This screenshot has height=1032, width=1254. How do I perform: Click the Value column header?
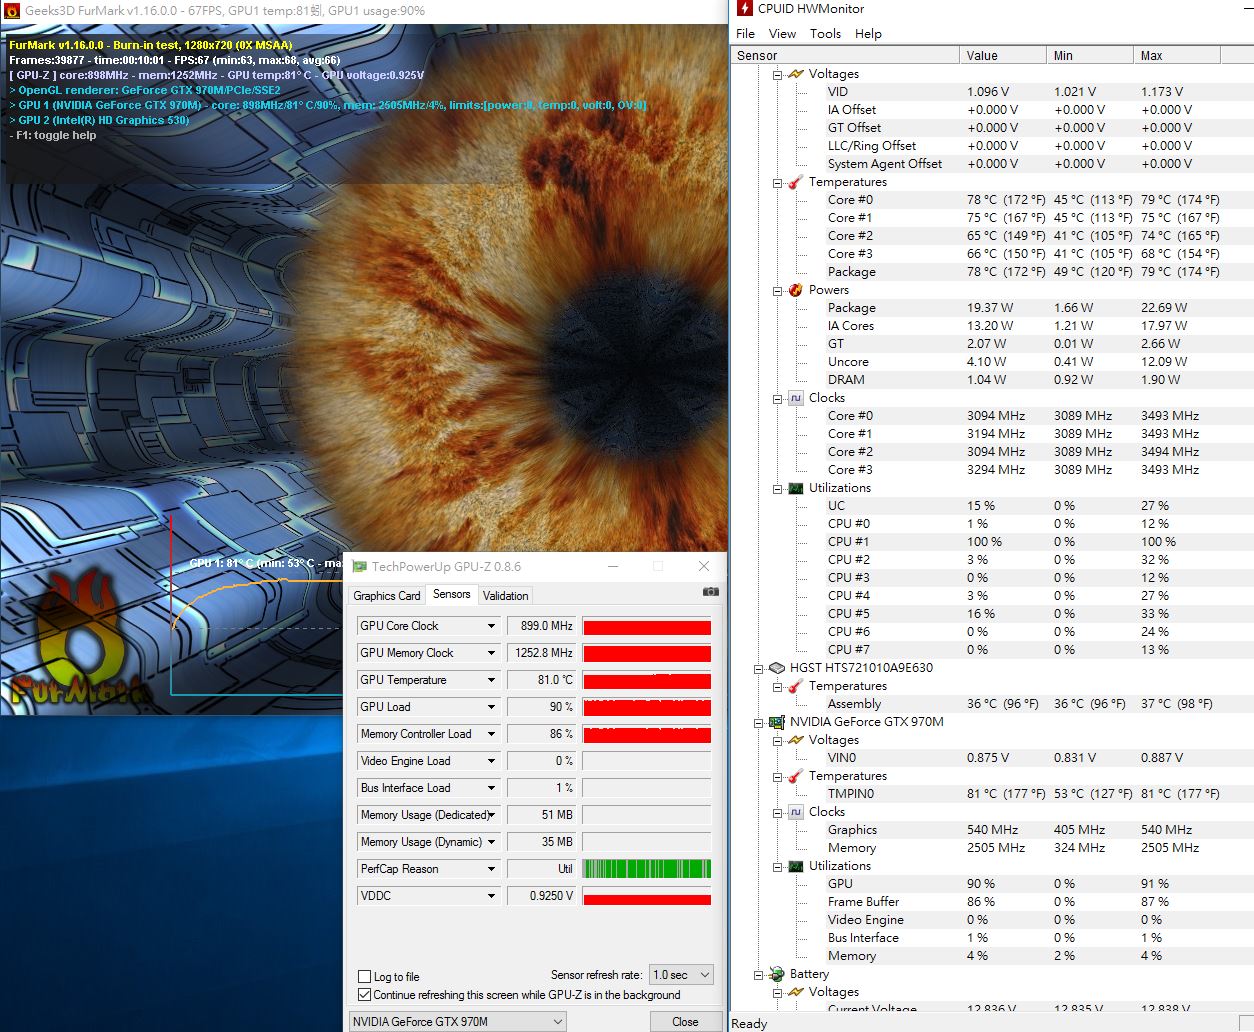click(x=1003, y=56)
